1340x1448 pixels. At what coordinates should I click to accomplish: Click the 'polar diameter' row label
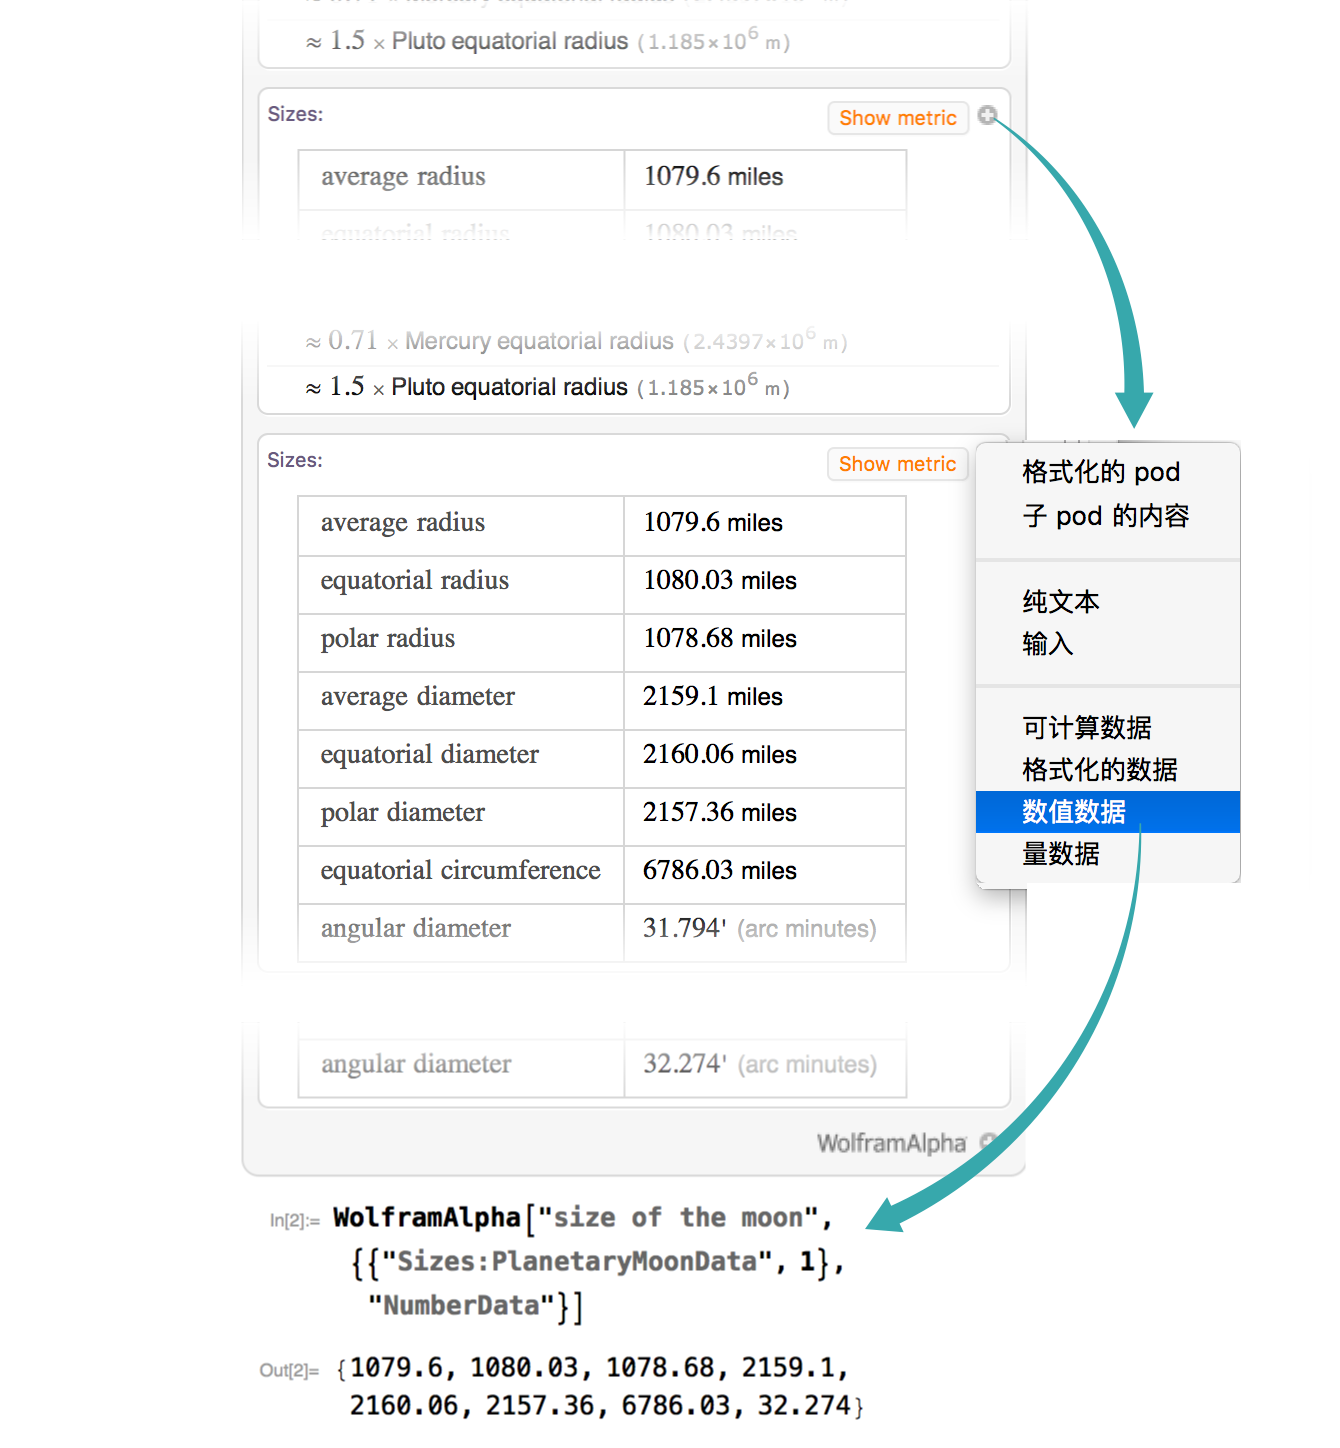click(403, 813)
